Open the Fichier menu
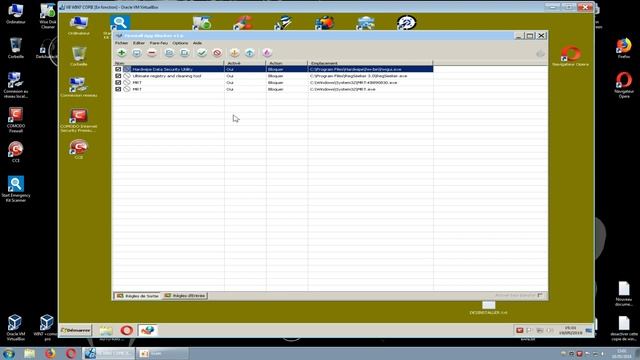The height and width of the screenshot is (360, 640). point(121,43)
